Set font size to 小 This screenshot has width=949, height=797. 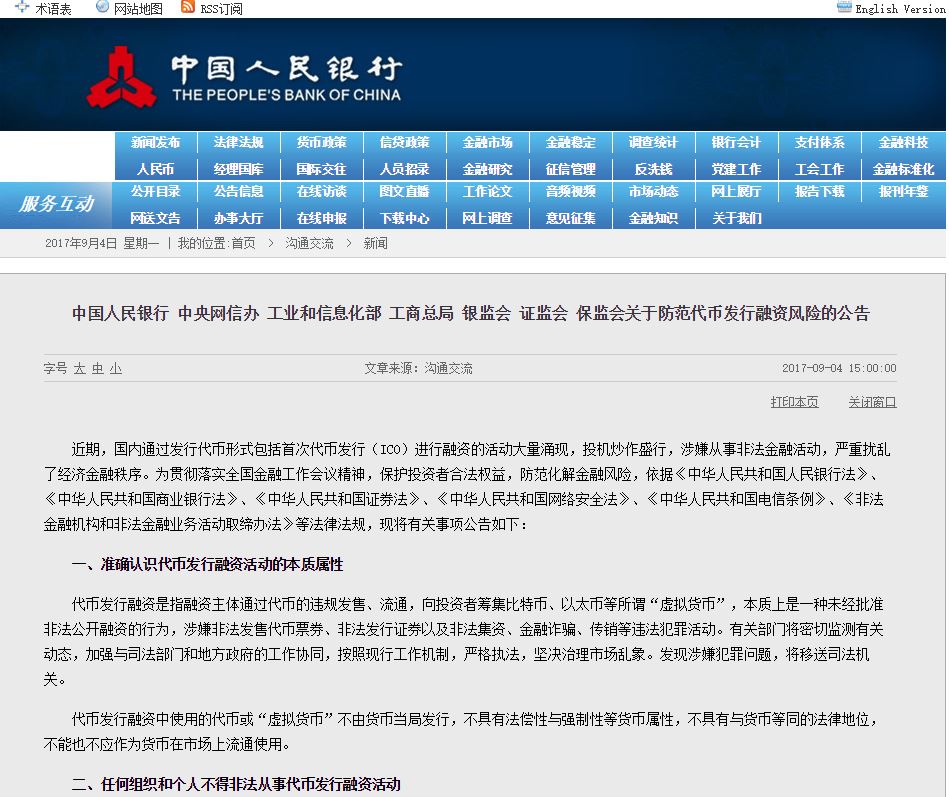coord(116,368)
